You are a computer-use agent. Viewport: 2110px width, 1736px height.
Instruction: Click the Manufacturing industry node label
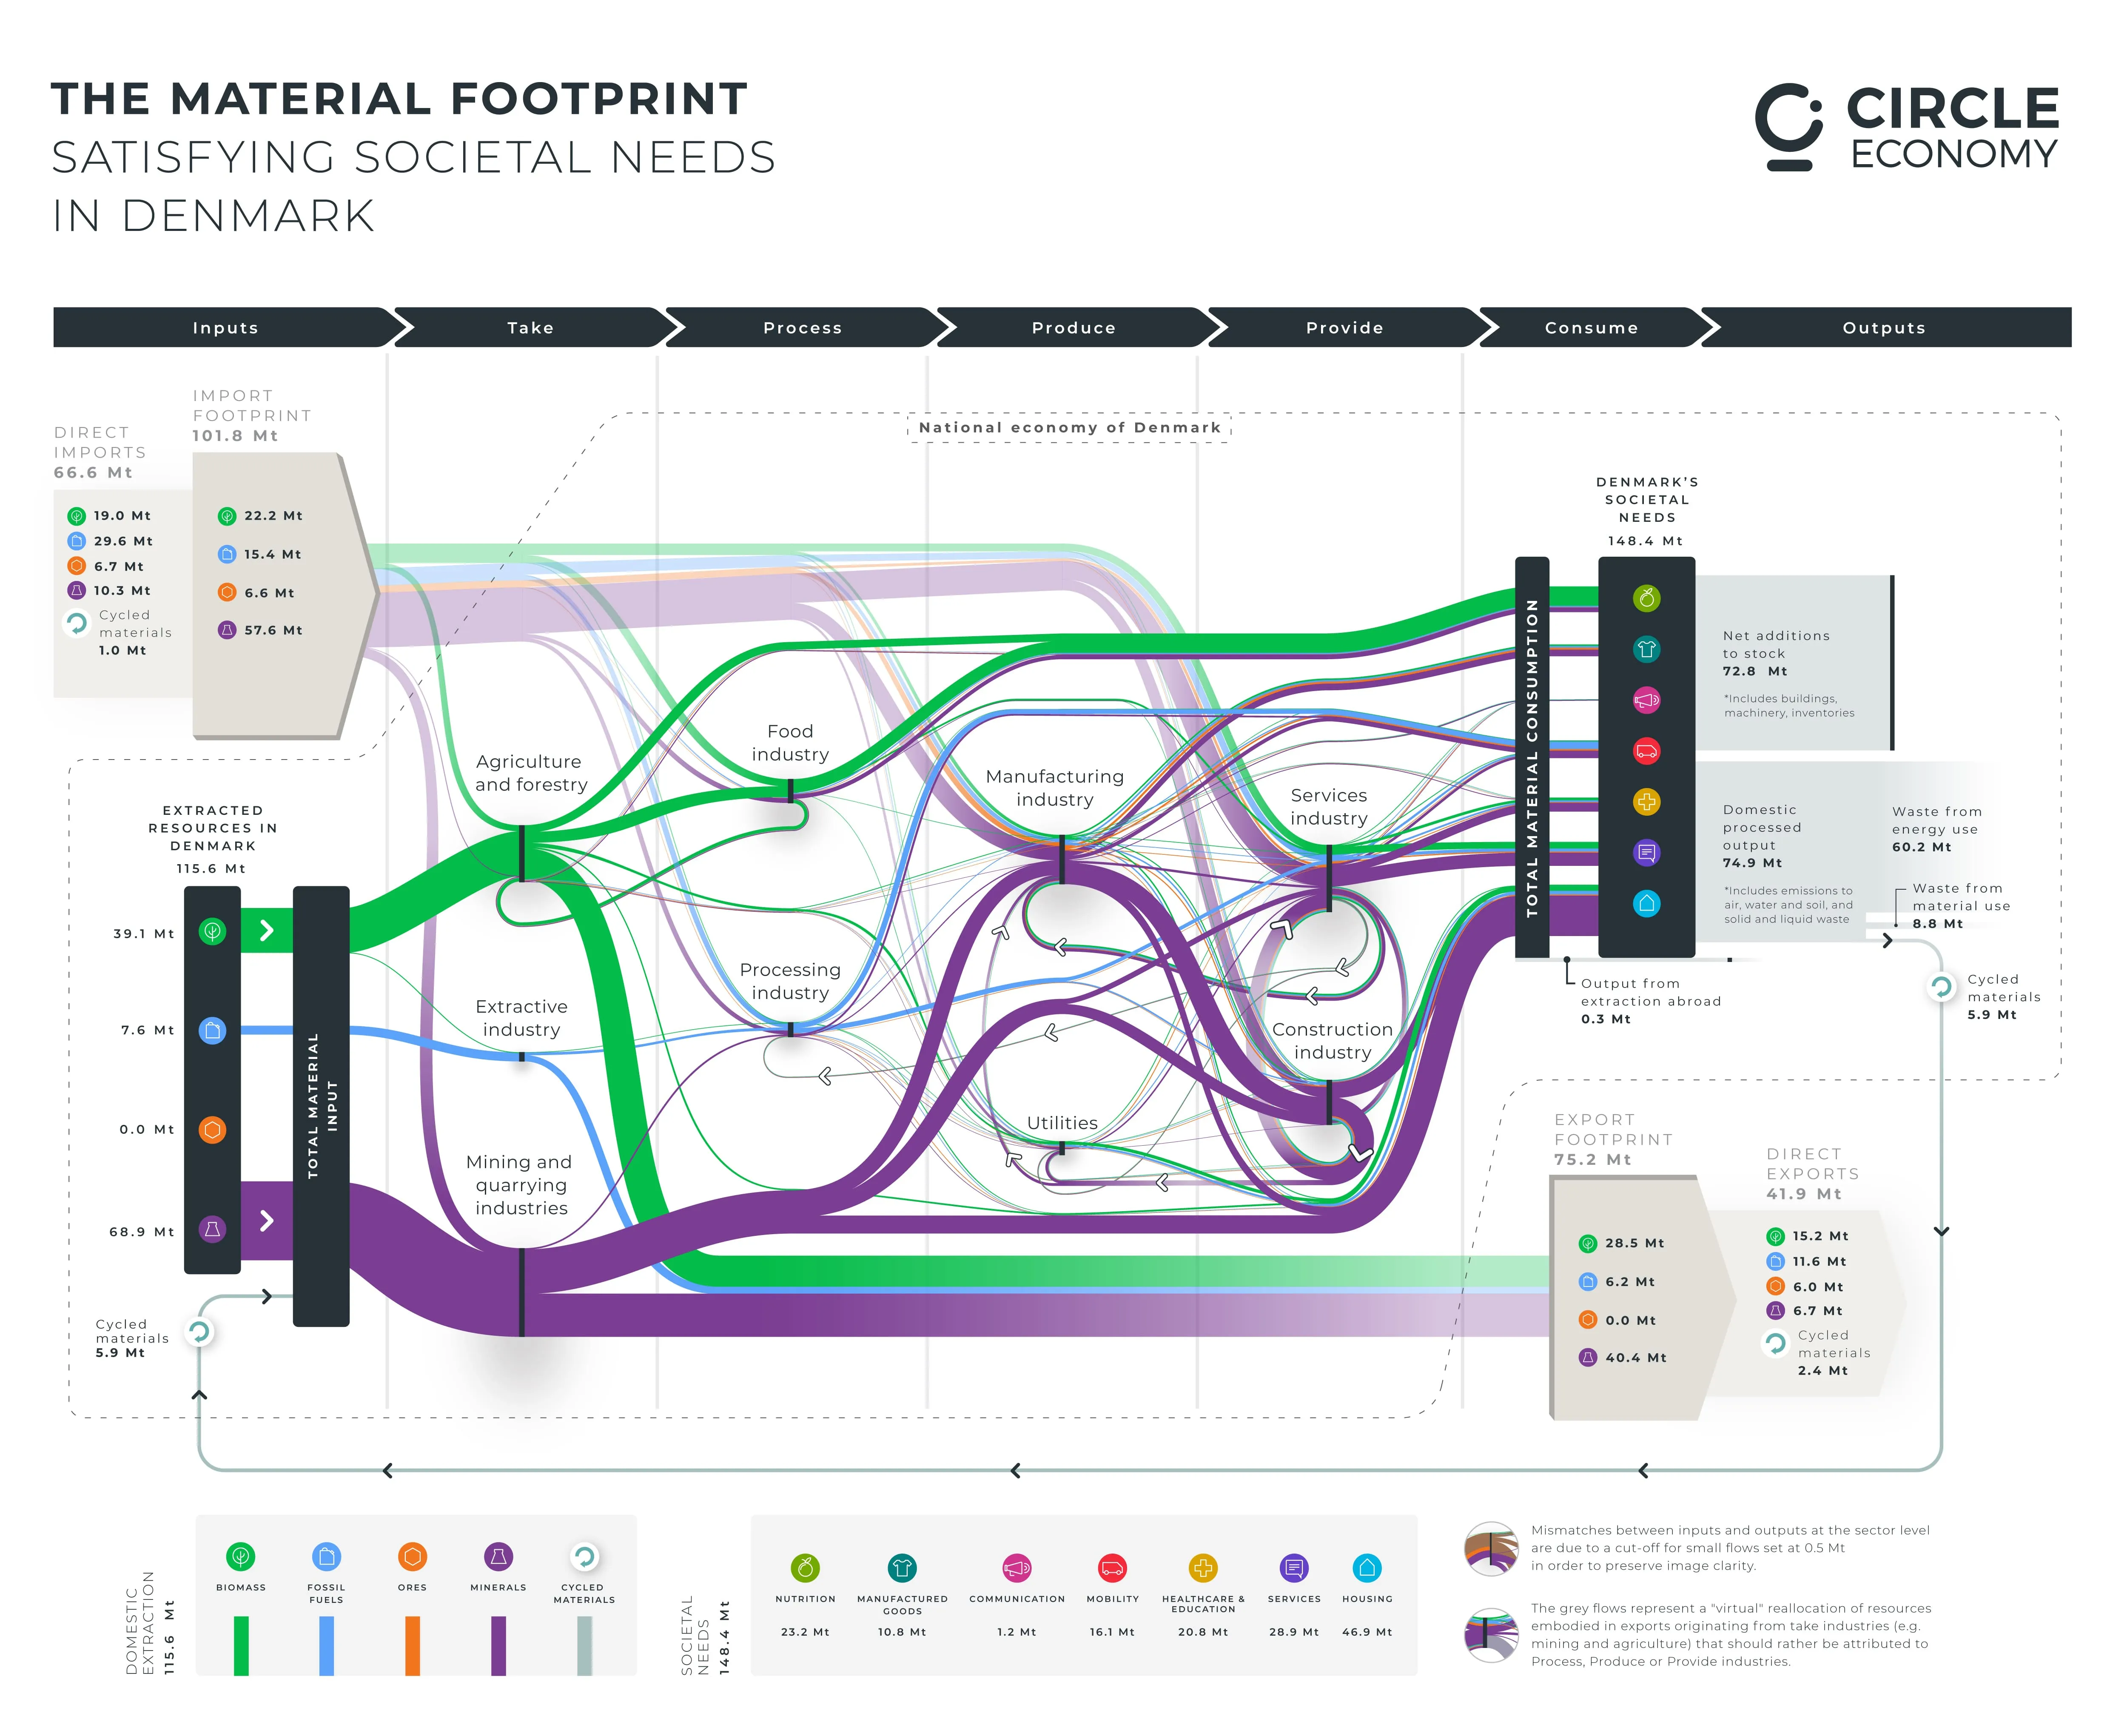[1054, 788]
